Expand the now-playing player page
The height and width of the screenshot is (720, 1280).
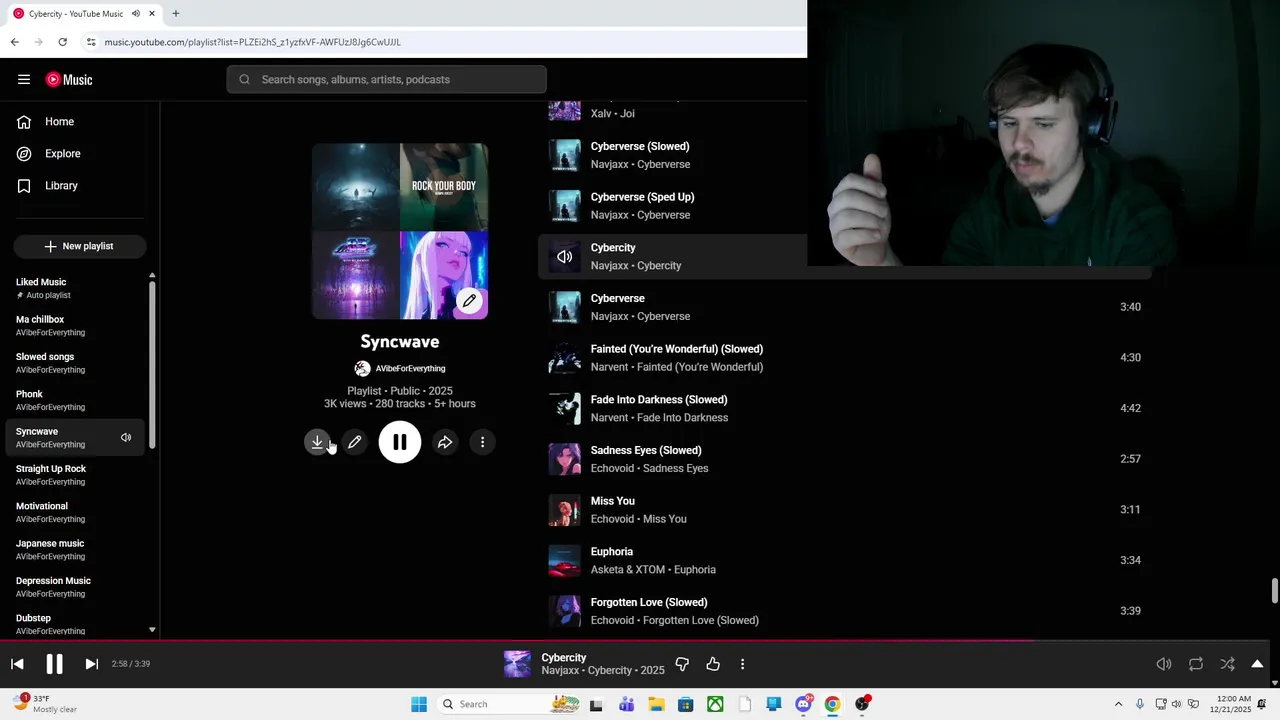point(1257,664)
